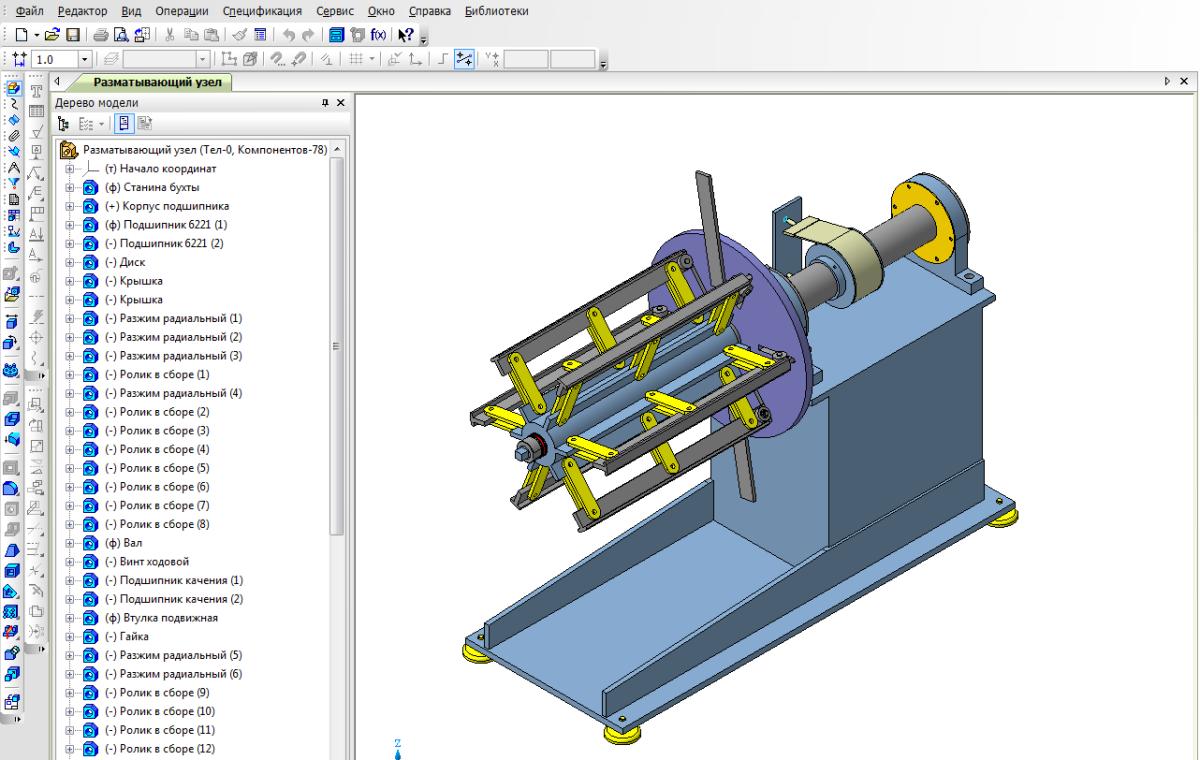This screenshot has height=760, width=1200.
Task: Click the context help cursor icon
Action: click(x=407, y=35)
